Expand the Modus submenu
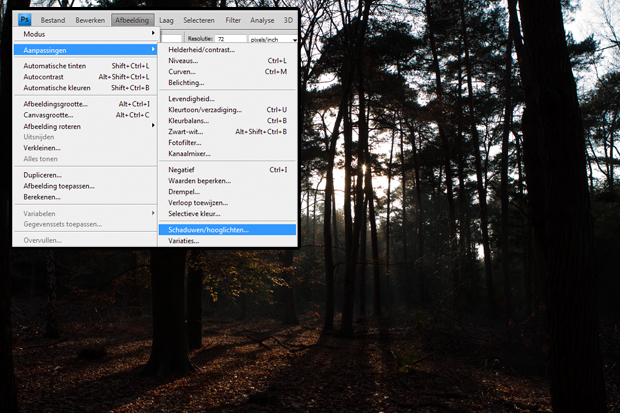620x413 pixels. pyautogui.click(x=86, y=34)
